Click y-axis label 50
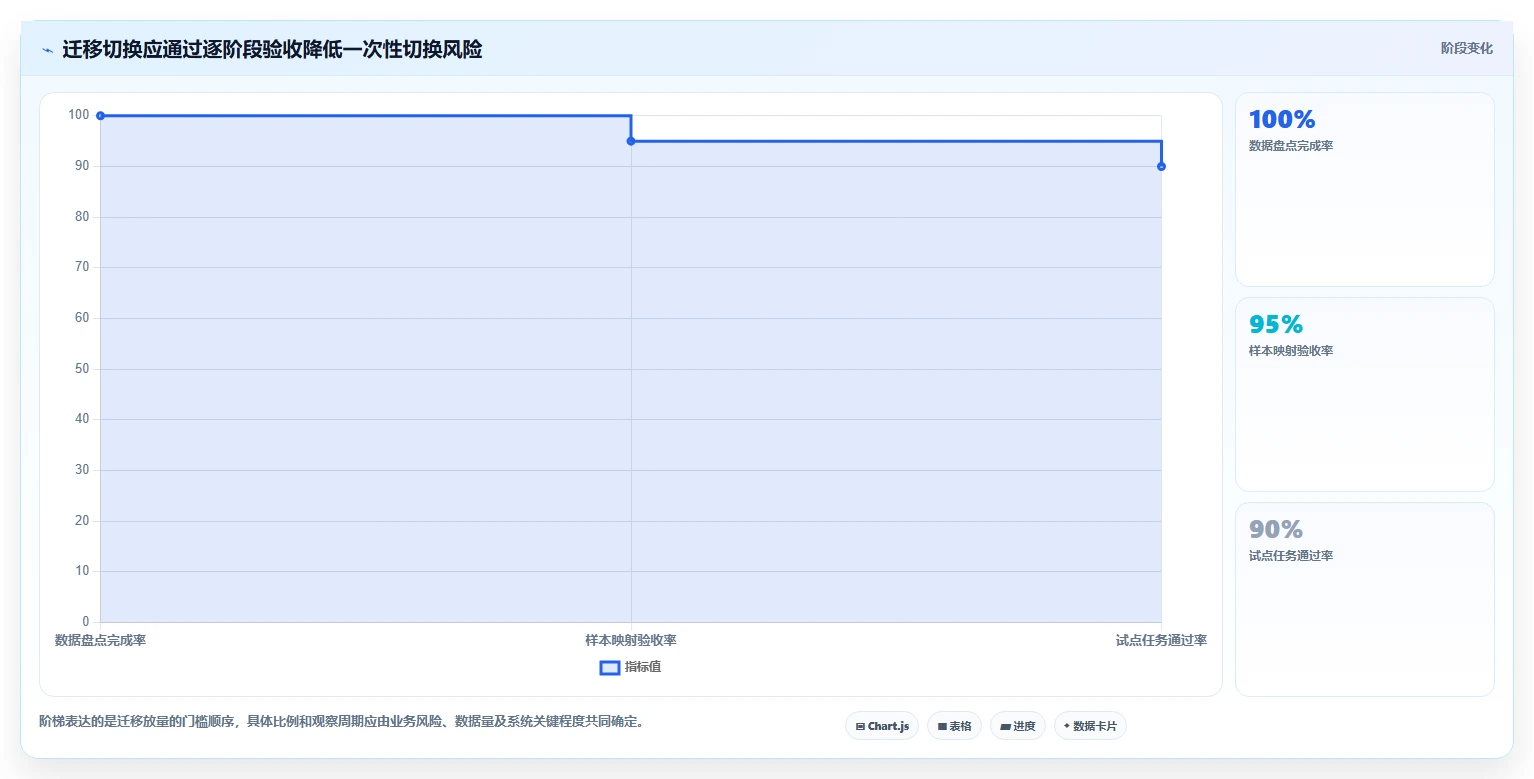The height and width of the screenshot is (779, 1534). [x=82, y=368]
